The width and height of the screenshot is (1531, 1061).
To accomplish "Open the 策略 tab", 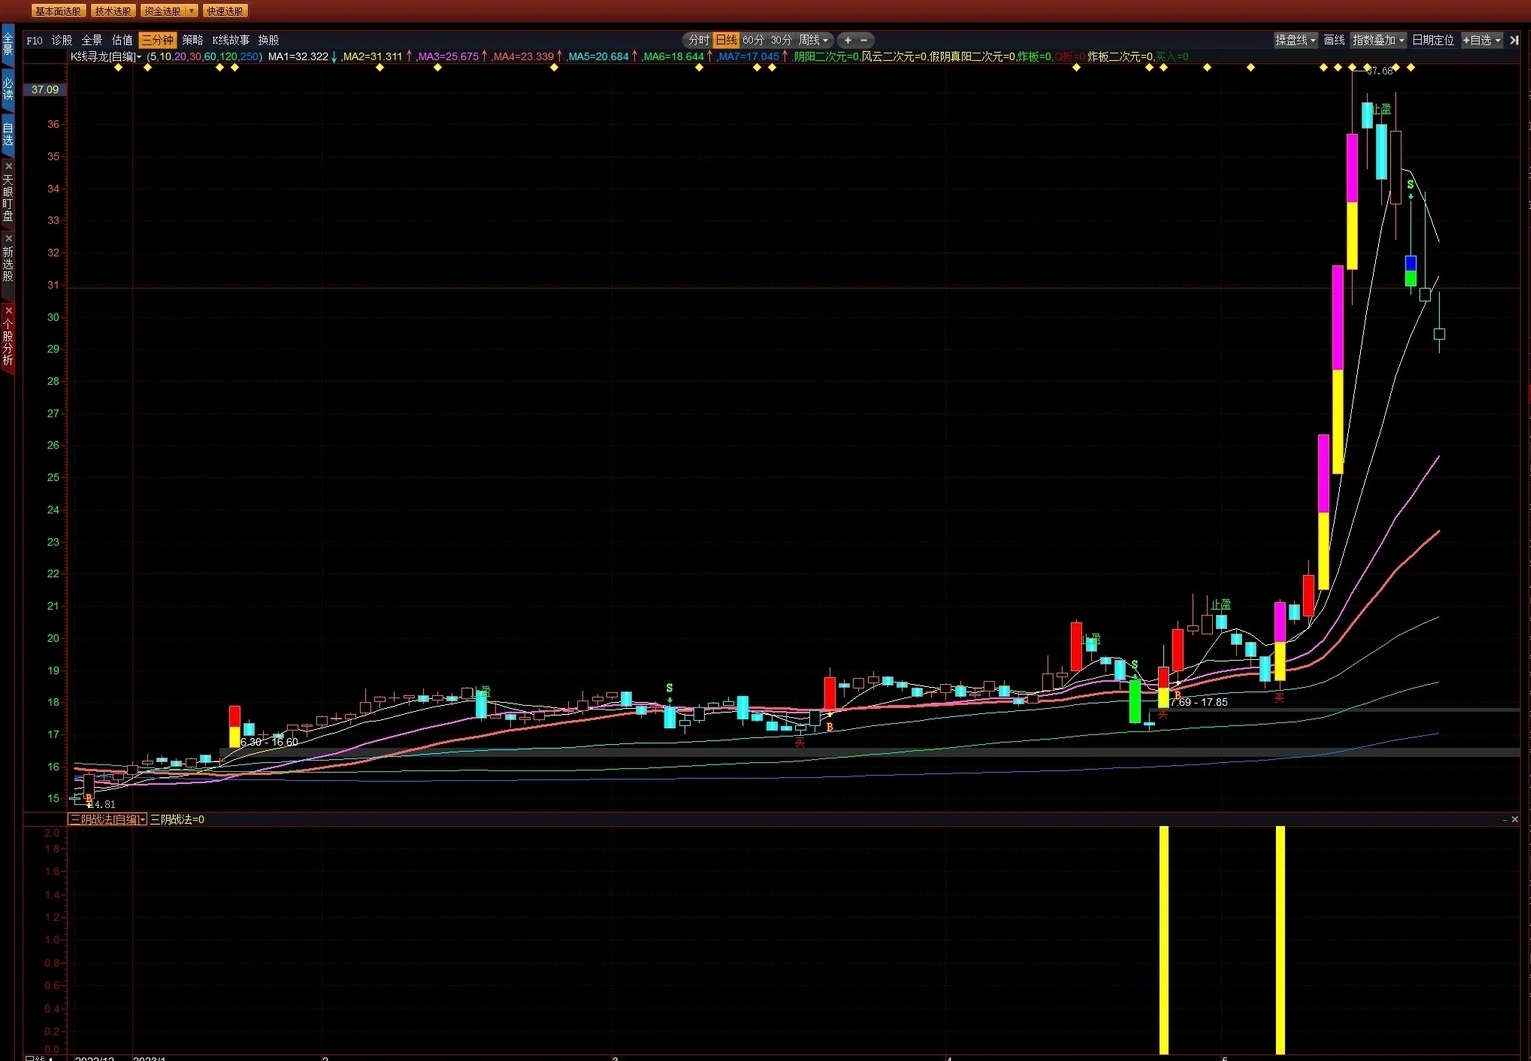I will (x=192, y=41).
